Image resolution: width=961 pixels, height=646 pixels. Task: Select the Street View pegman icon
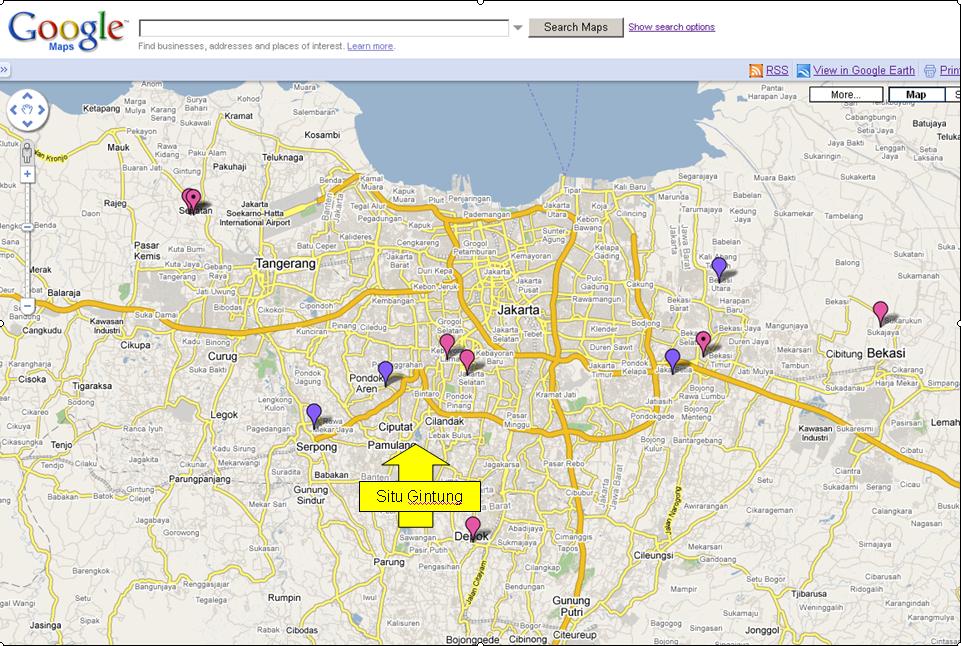pyautogui.click(x=27, y=152)
